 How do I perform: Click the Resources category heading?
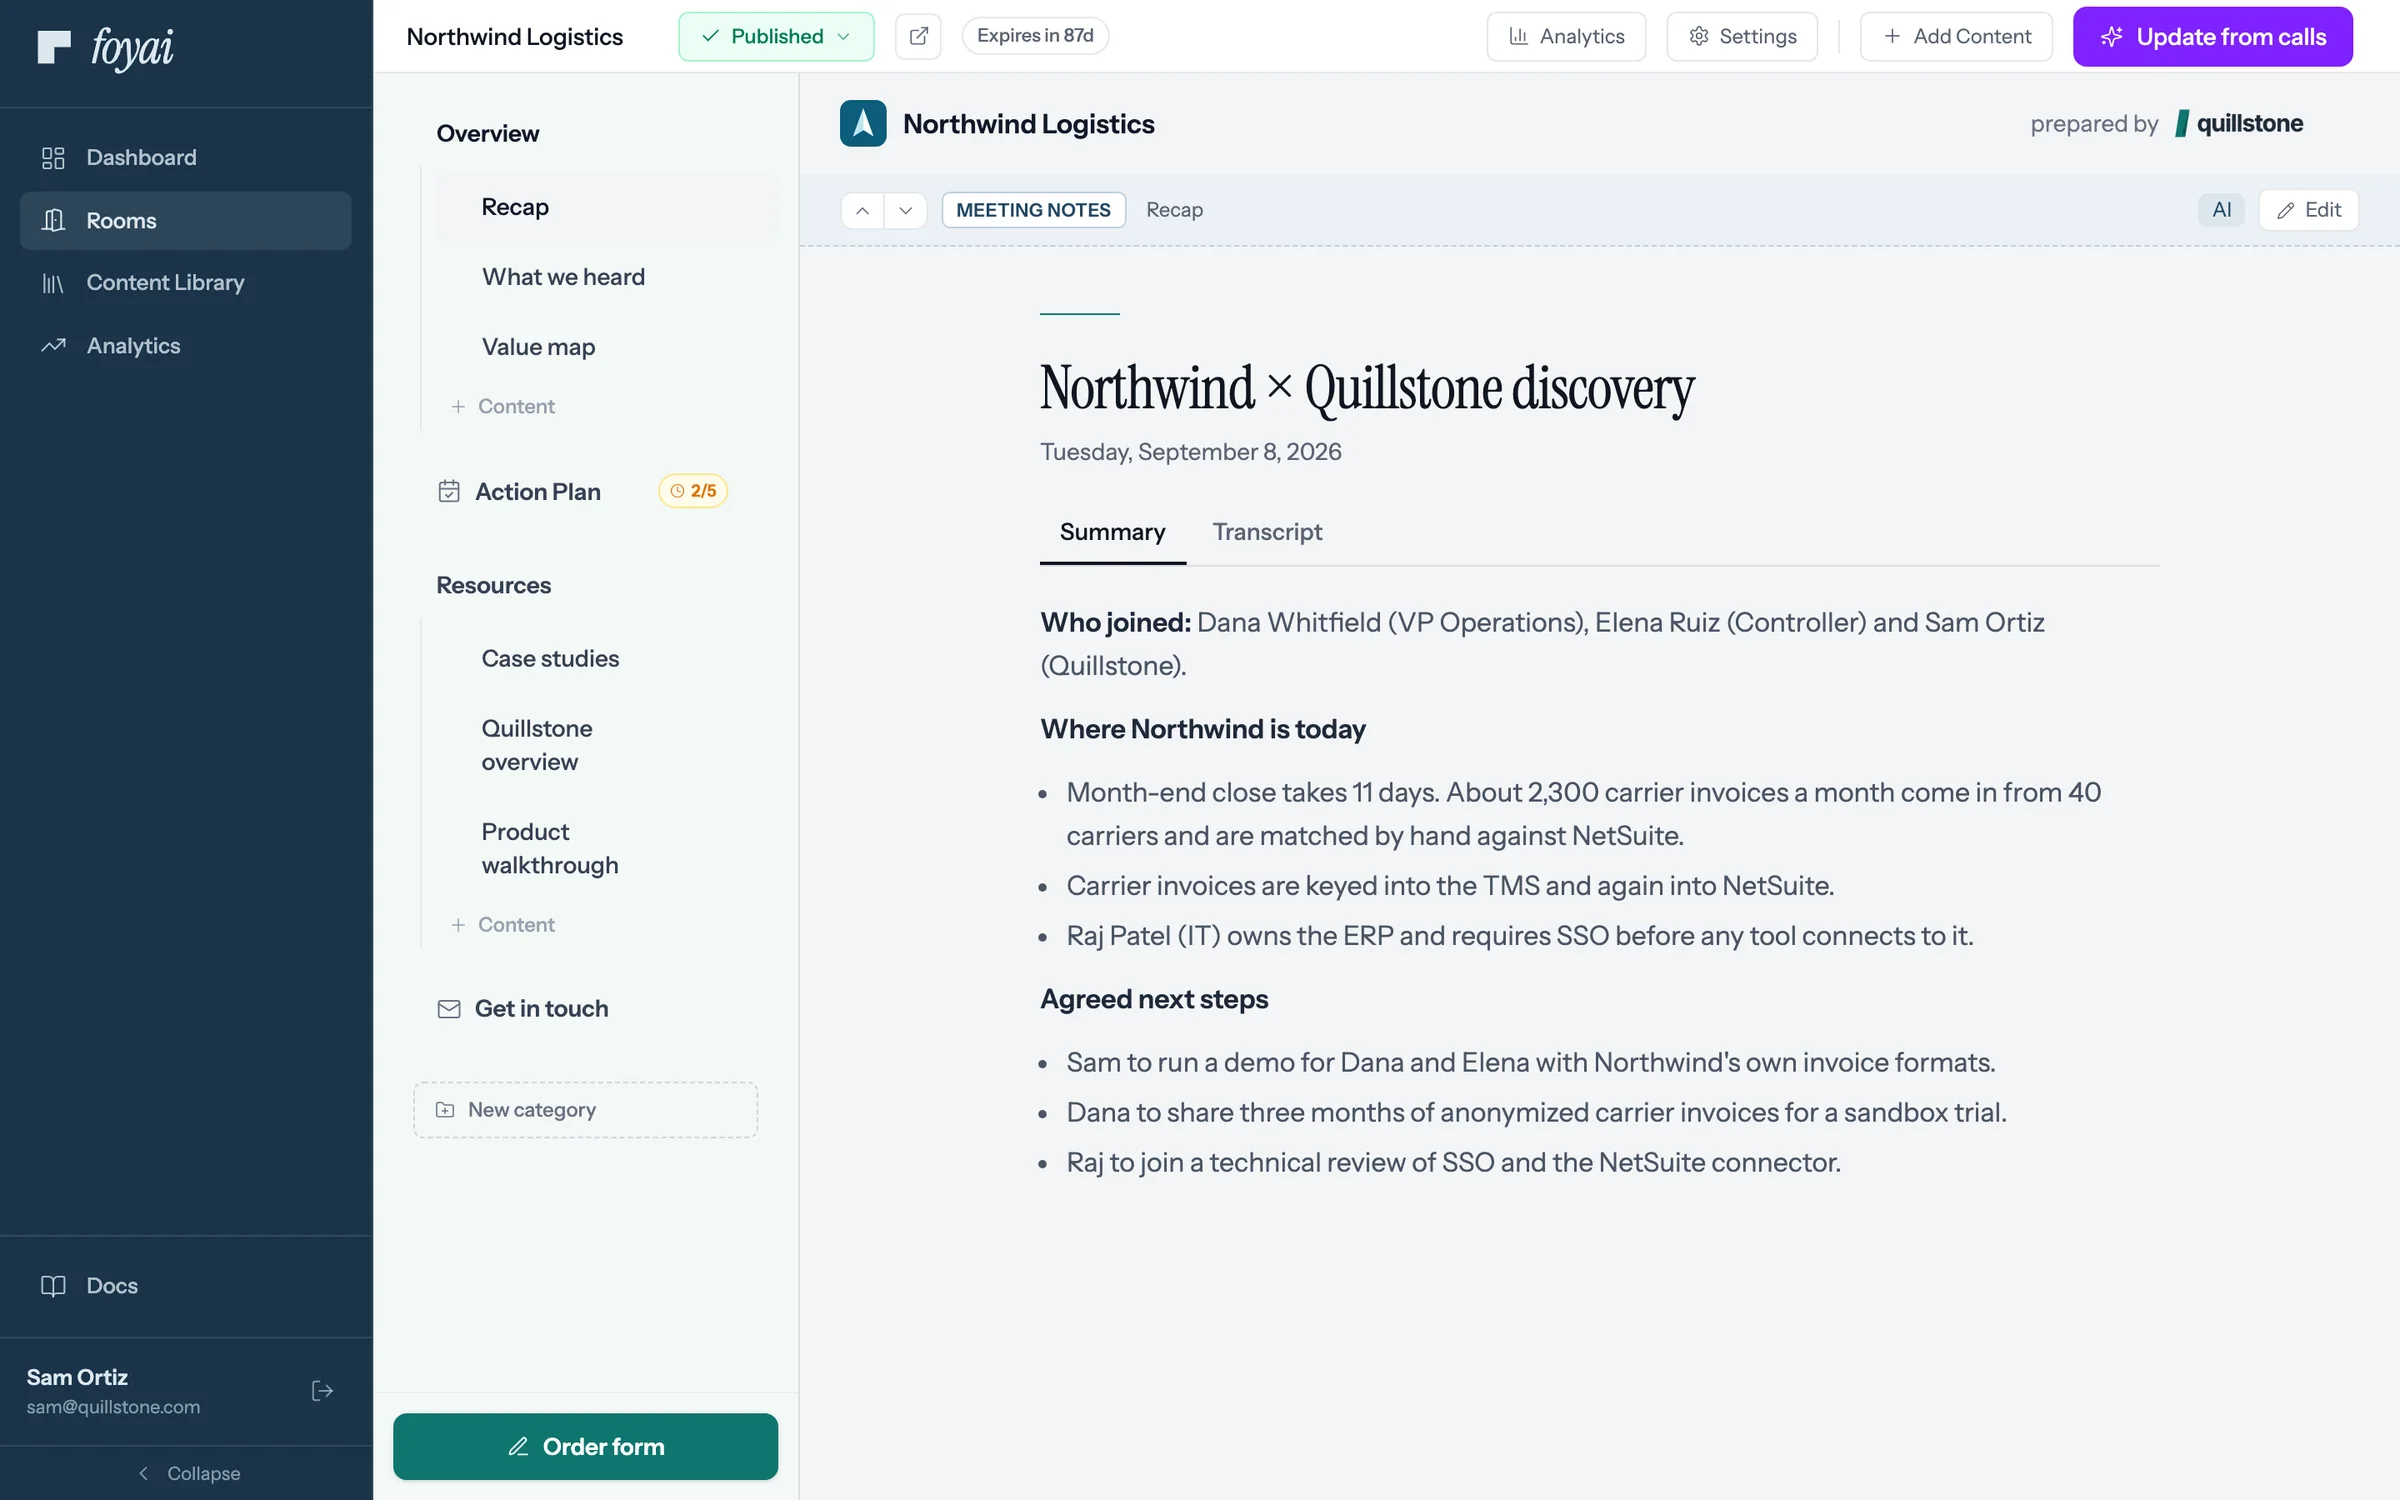click(493, 585)
